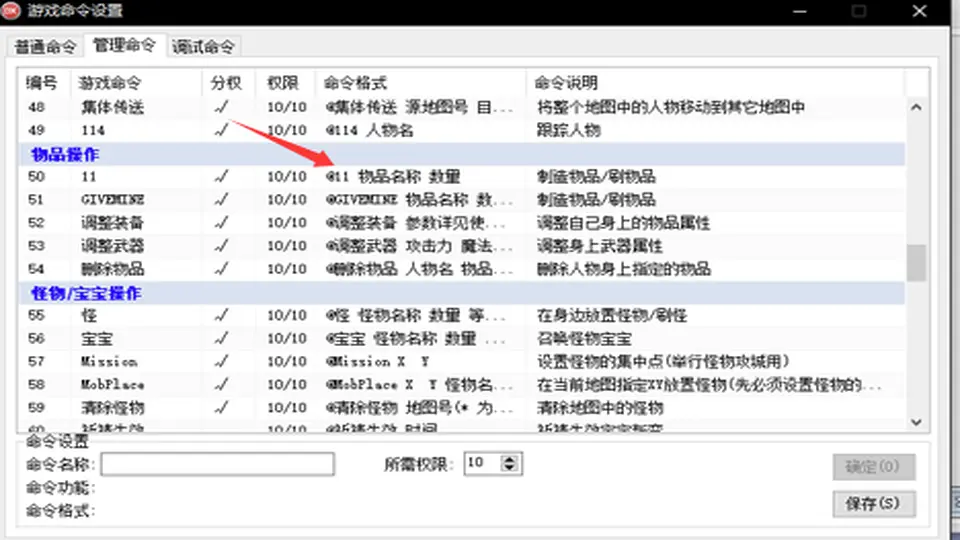
Task: Toggle 分权 checkmark for 删除物品 row
Action: pos(222,269)
